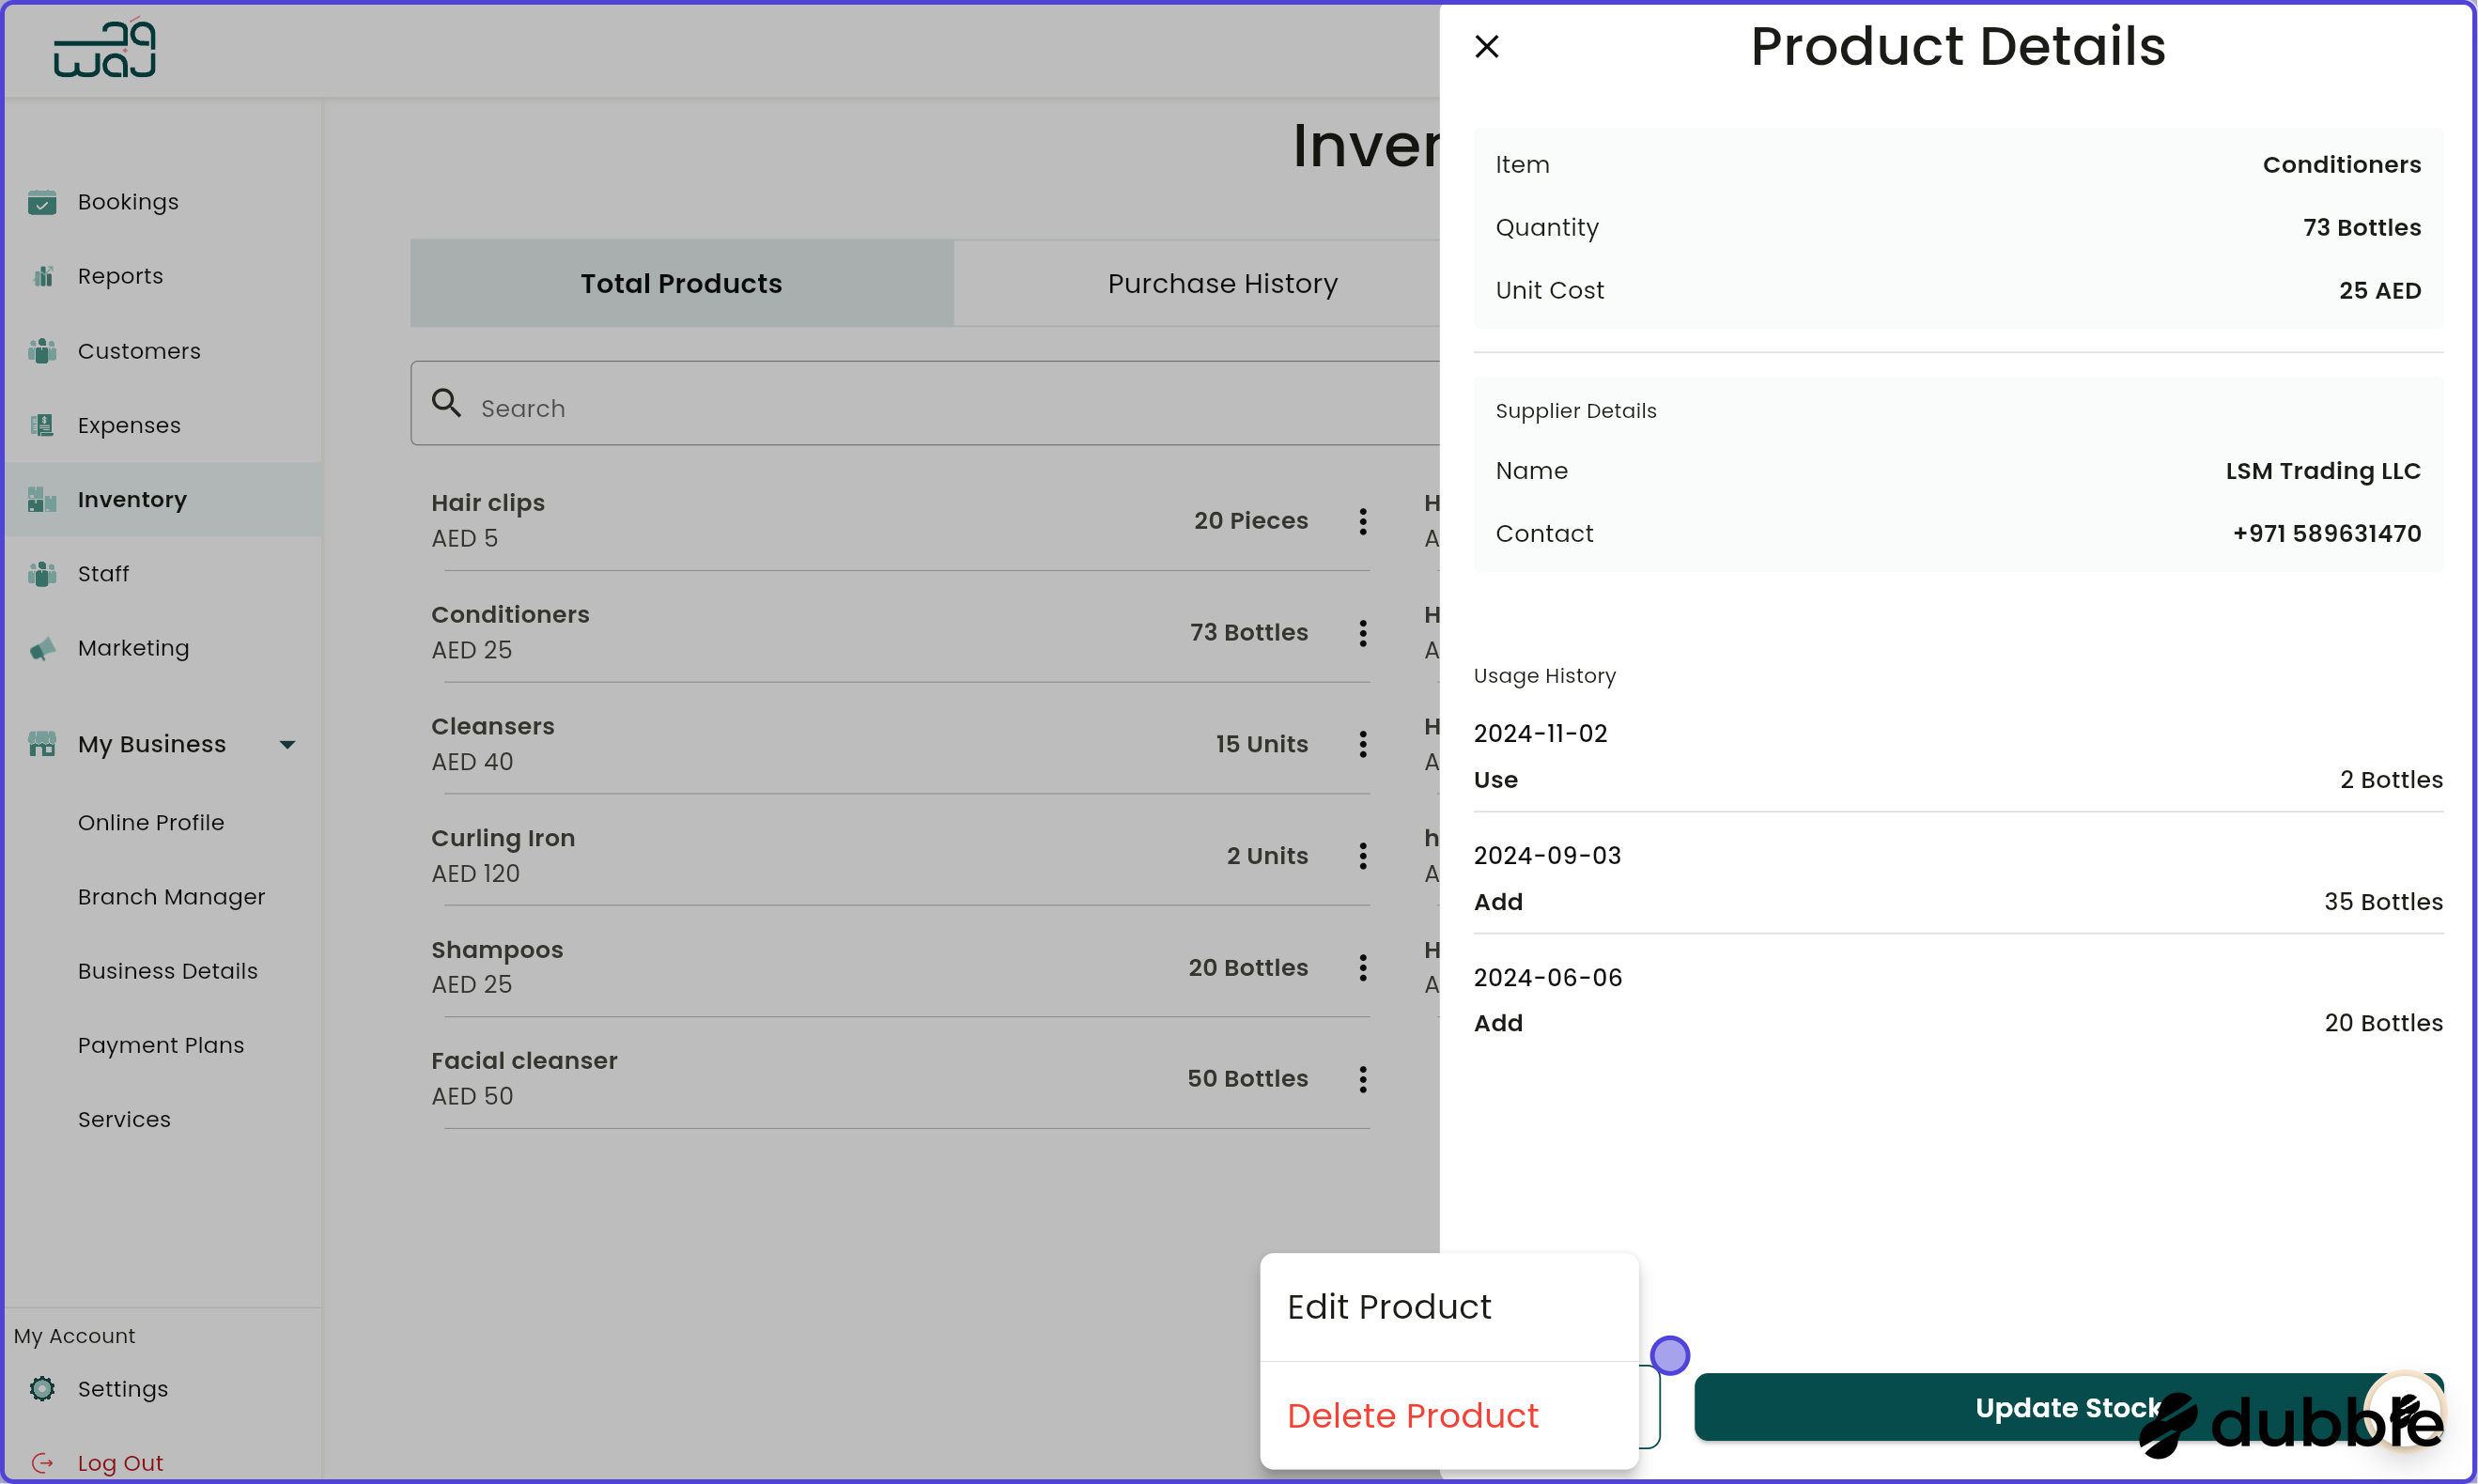Open Settings with the gear icon

coord(42,1389)
